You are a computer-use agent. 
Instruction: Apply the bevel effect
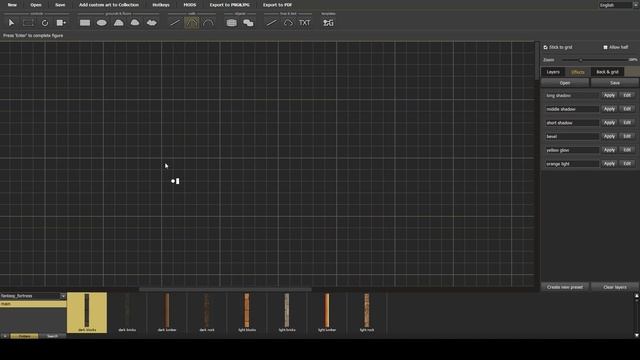click(609, 136)
